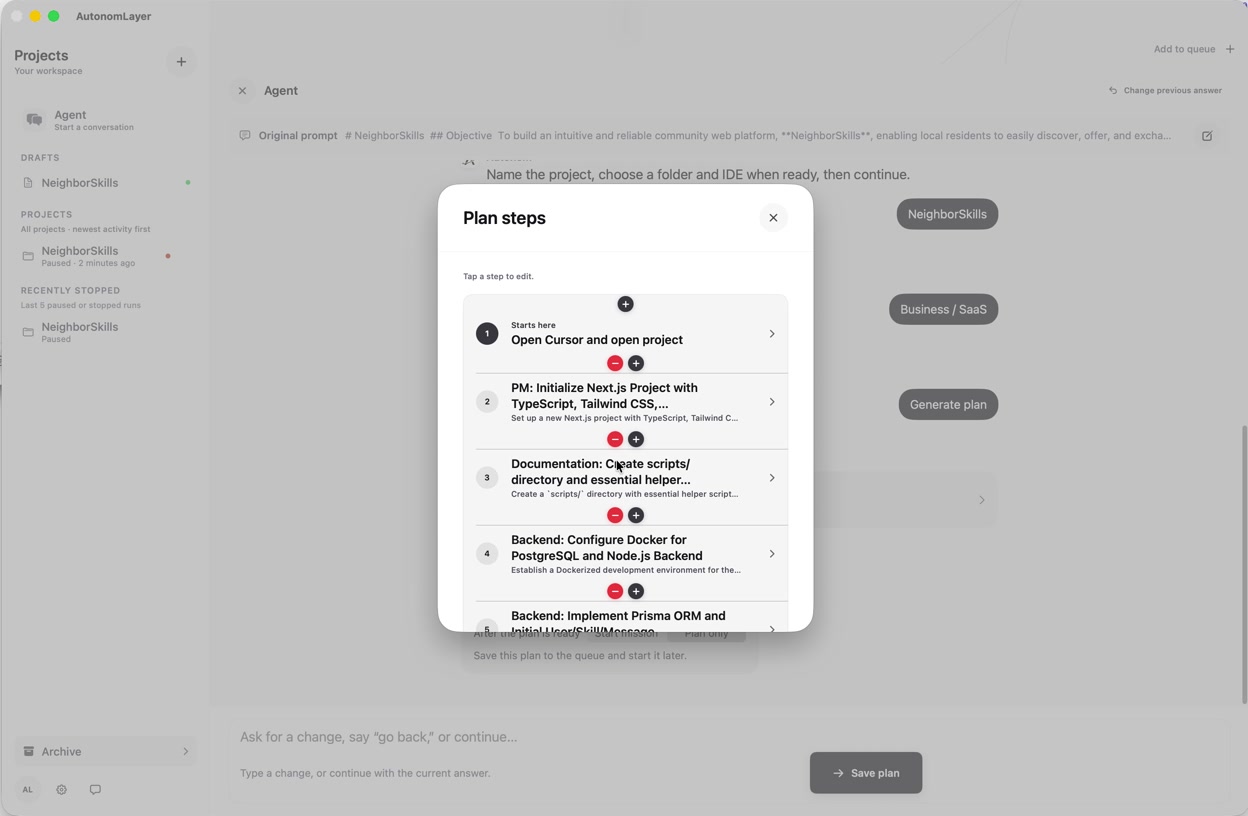This screenshot has width=1248, height=816.
Task: Click the edit icon beside Original prompt
Action: coord(1207,136)
